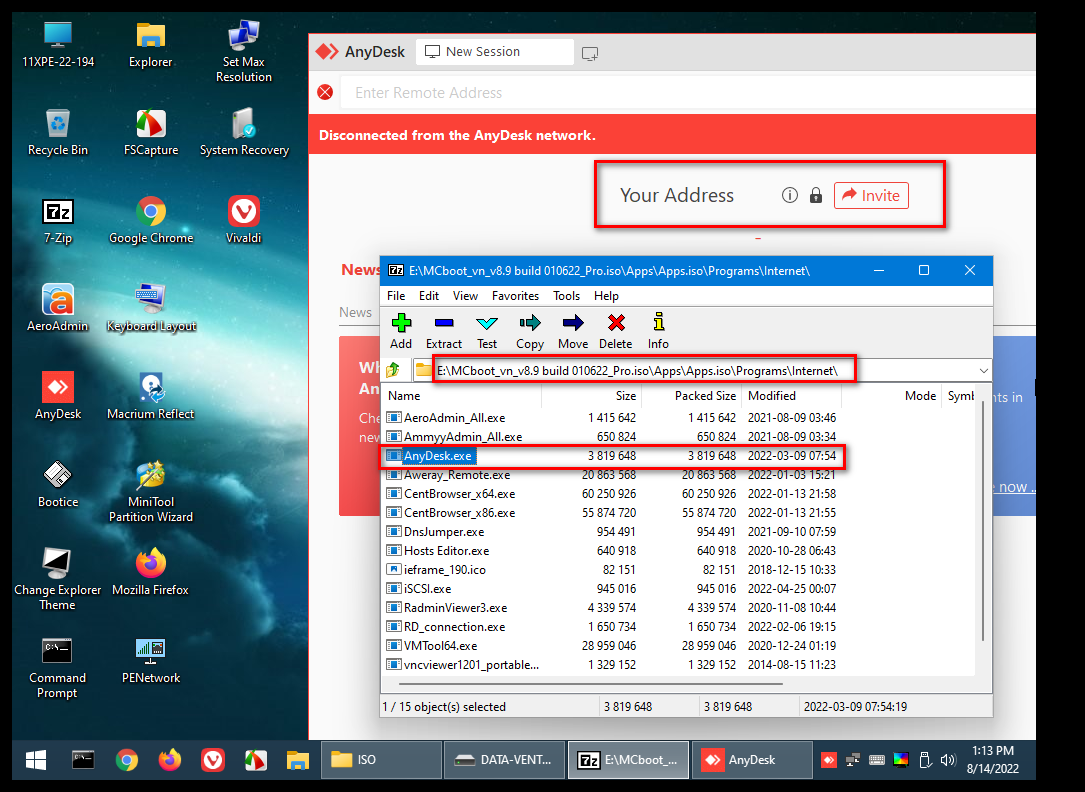Click the Info toolbar icon
This screenshot has width=1085, height=792.
658,331
